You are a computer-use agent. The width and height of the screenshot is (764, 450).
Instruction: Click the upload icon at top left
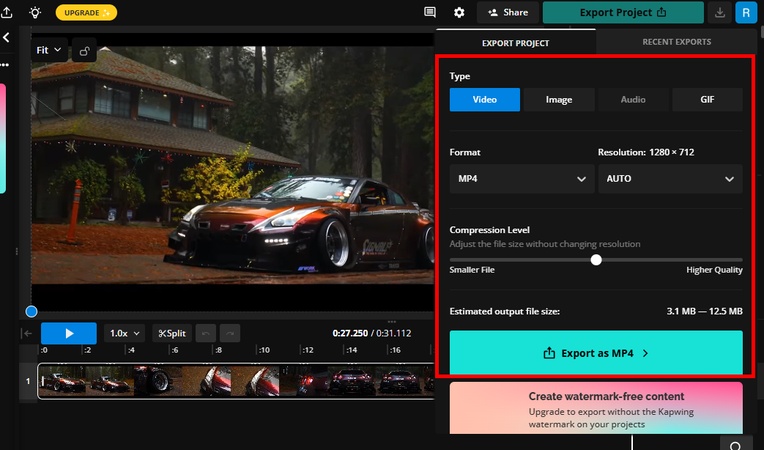coord(6,12)
